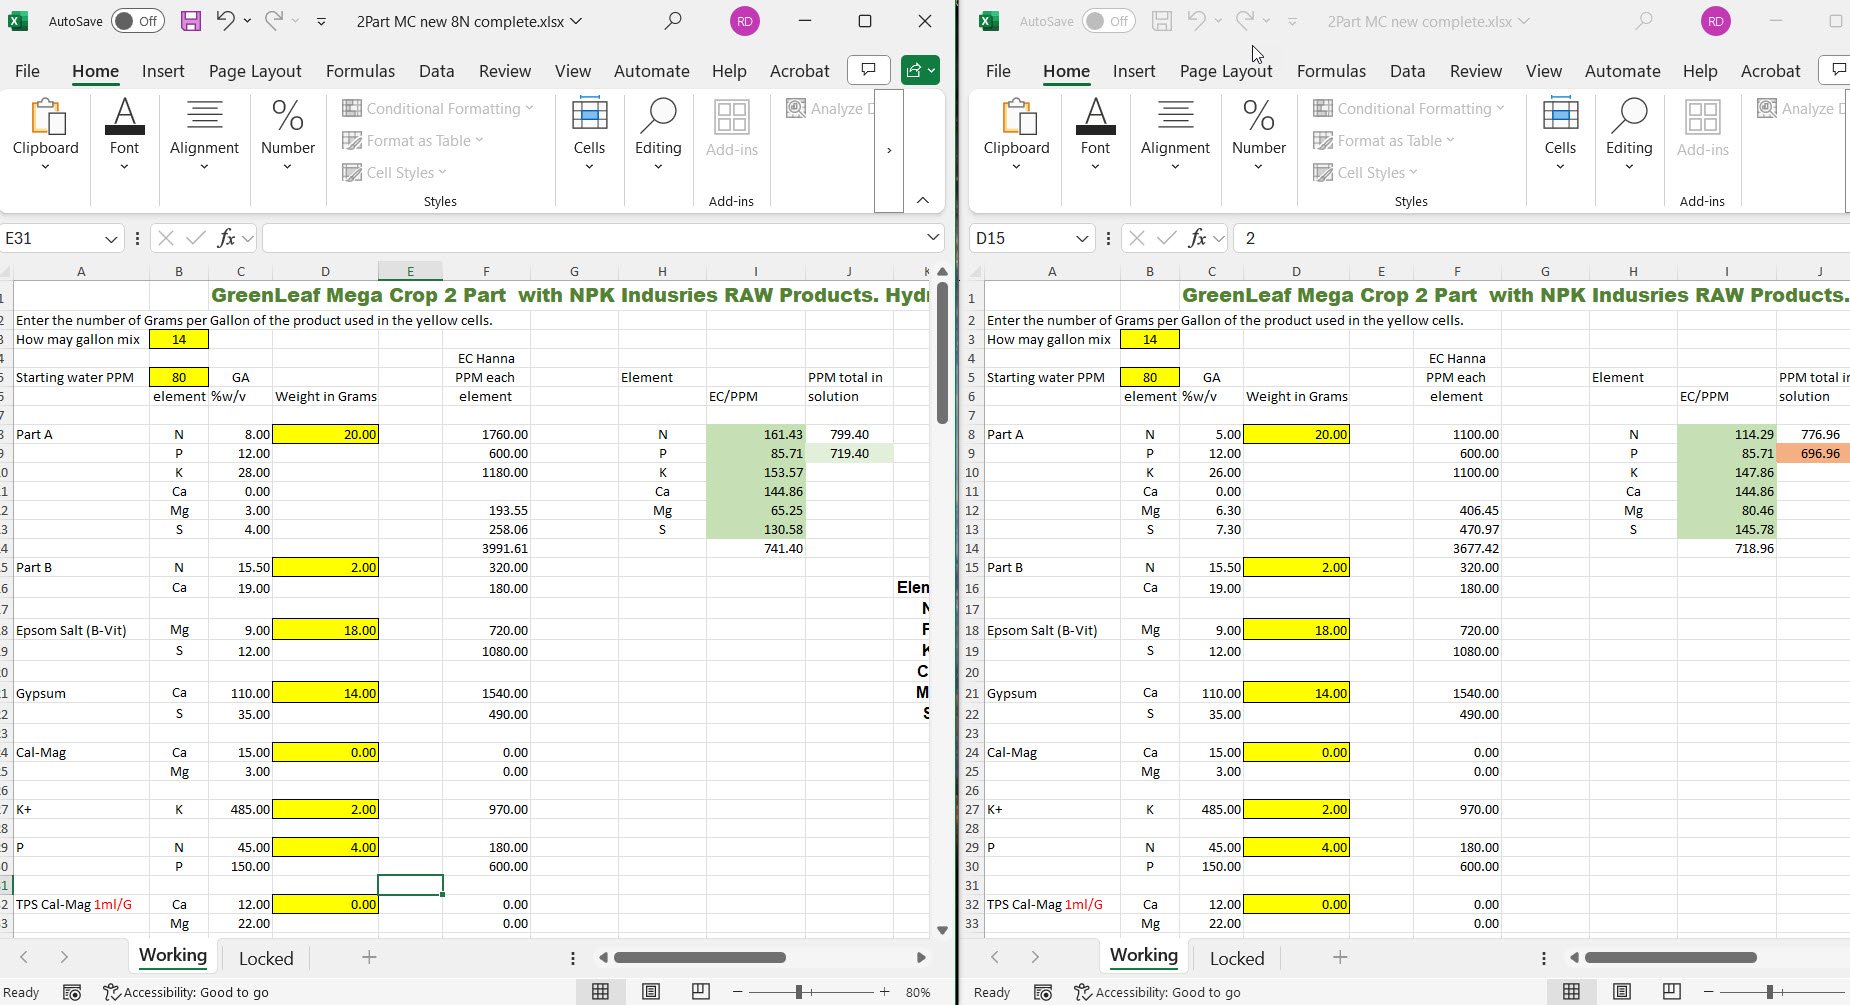Toggle AutoSave switch in right window
The height and width of the screenshot is (1005, 1850).
pos(1108,21)
